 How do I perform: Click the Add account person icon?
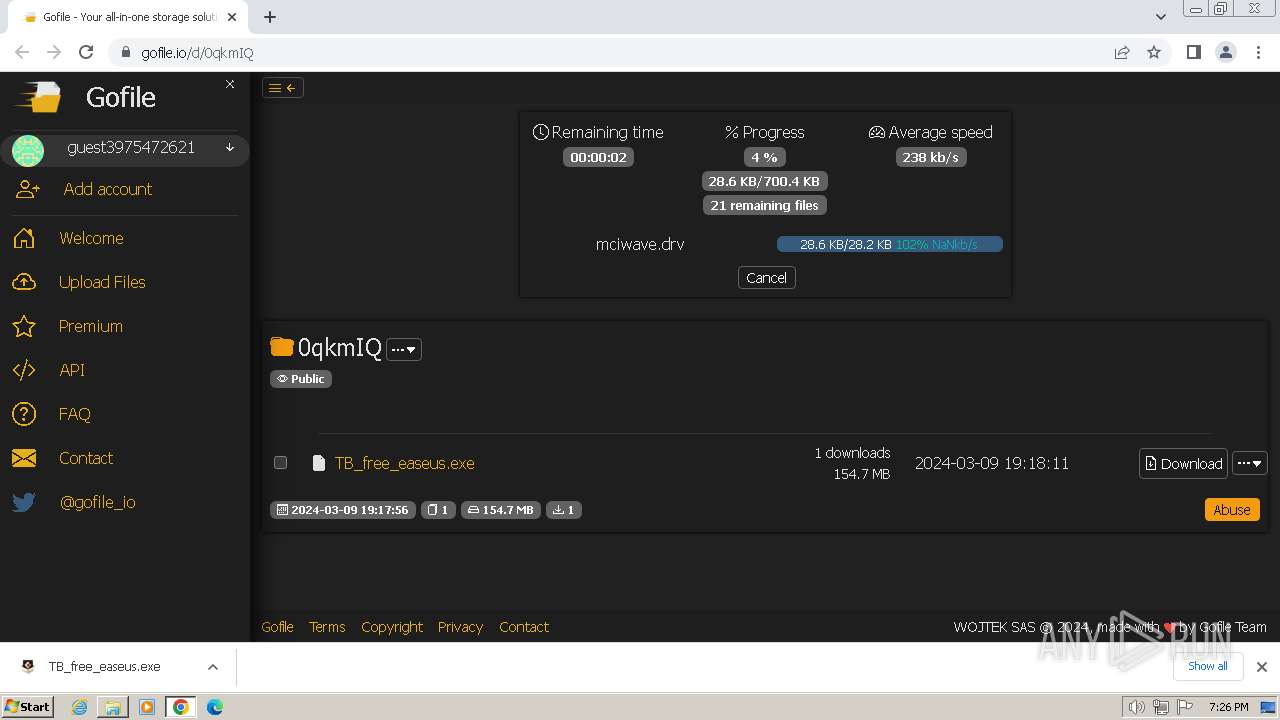pos(28,189)
